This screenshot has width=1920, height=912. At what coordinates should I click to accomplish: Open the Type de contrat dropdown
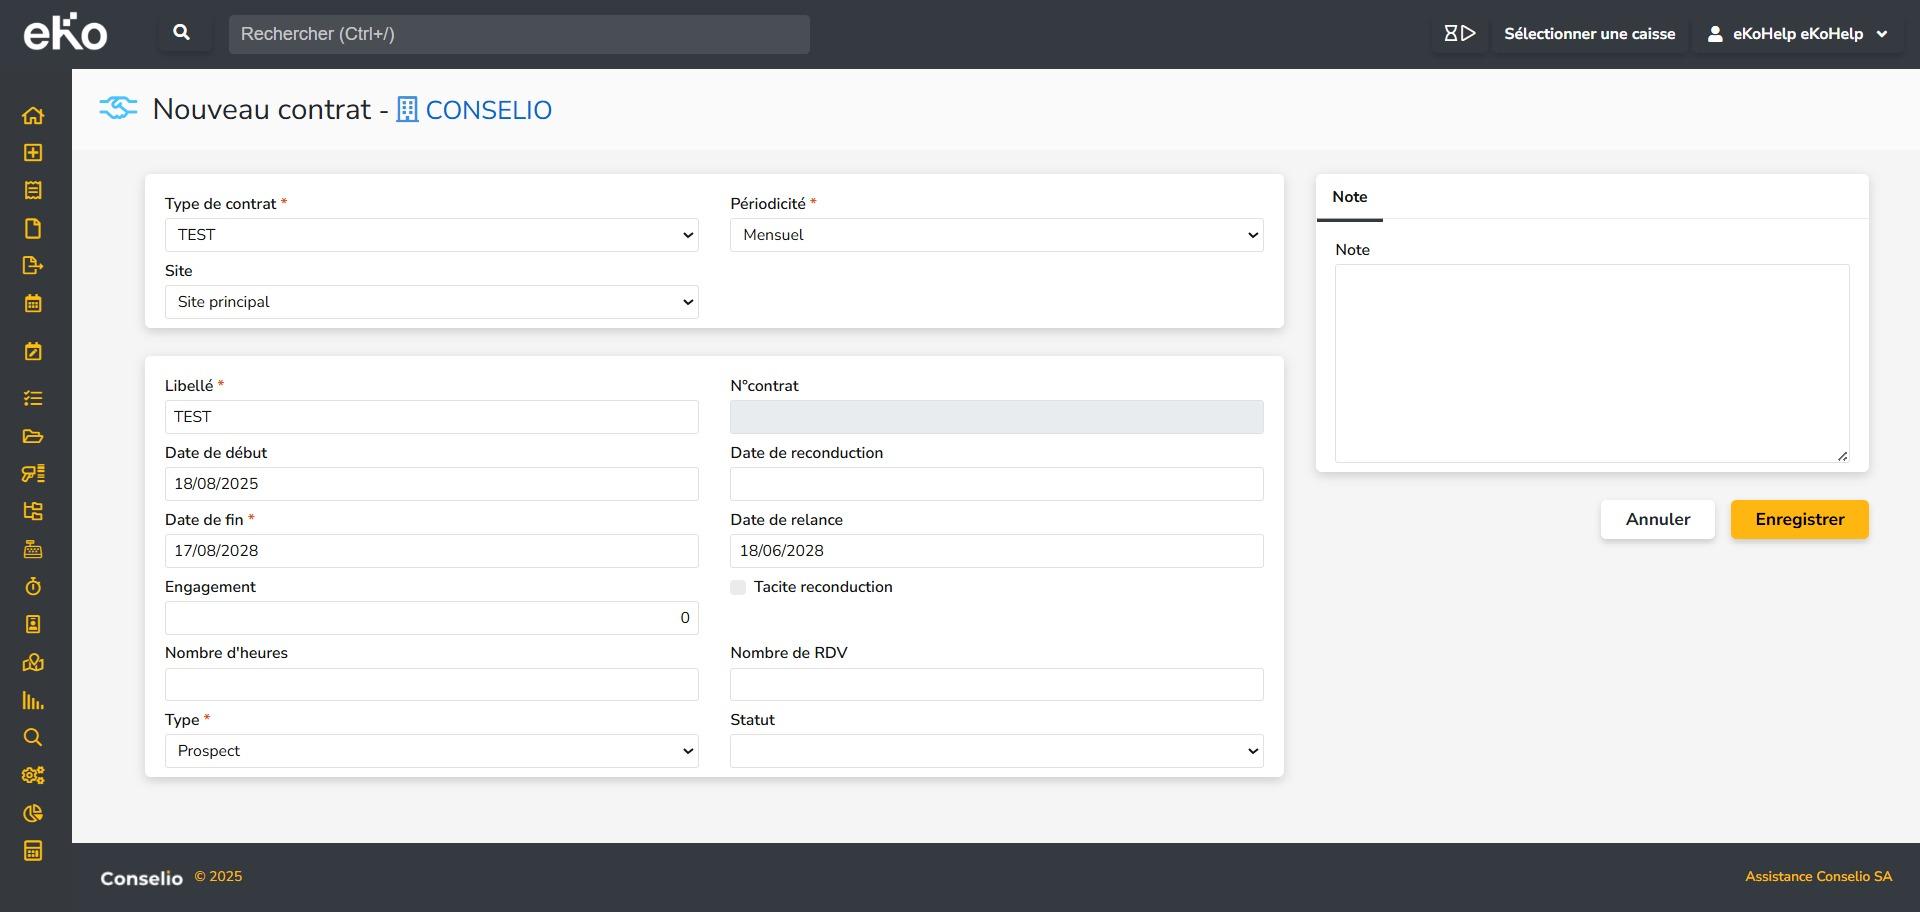(431, 235)
